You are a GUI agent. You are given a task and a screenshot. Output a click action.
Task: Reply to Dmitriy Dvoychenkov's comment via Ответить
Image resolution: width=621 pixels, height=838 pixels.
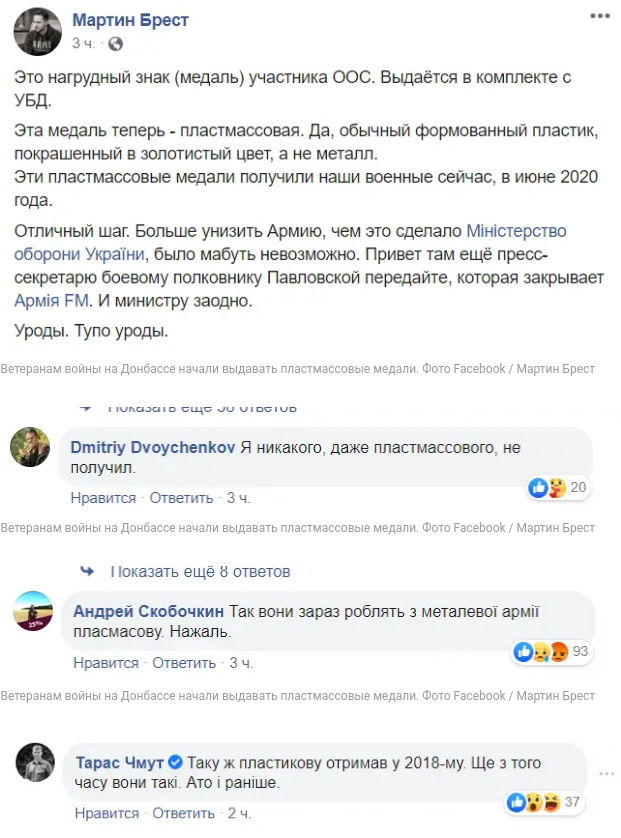[x=181, y=498]
